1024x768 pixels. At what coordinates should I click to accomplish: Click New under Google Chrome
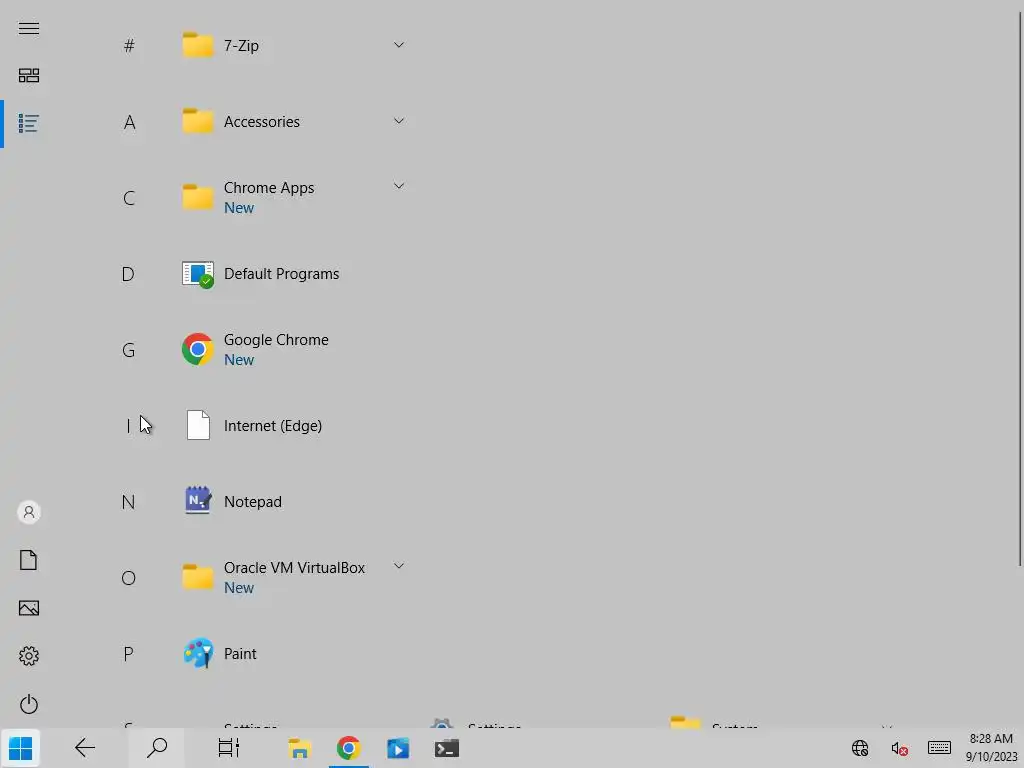(239, 360)
